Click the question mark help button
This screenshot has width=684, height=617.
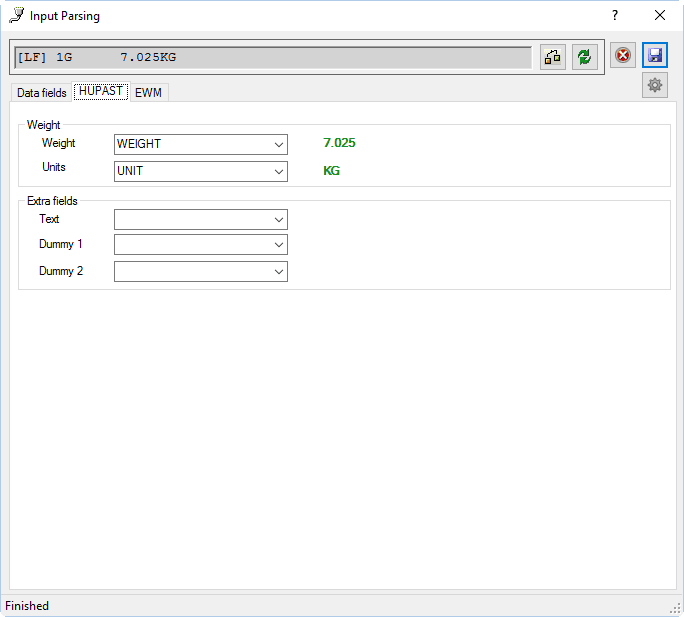coord(615,15)
